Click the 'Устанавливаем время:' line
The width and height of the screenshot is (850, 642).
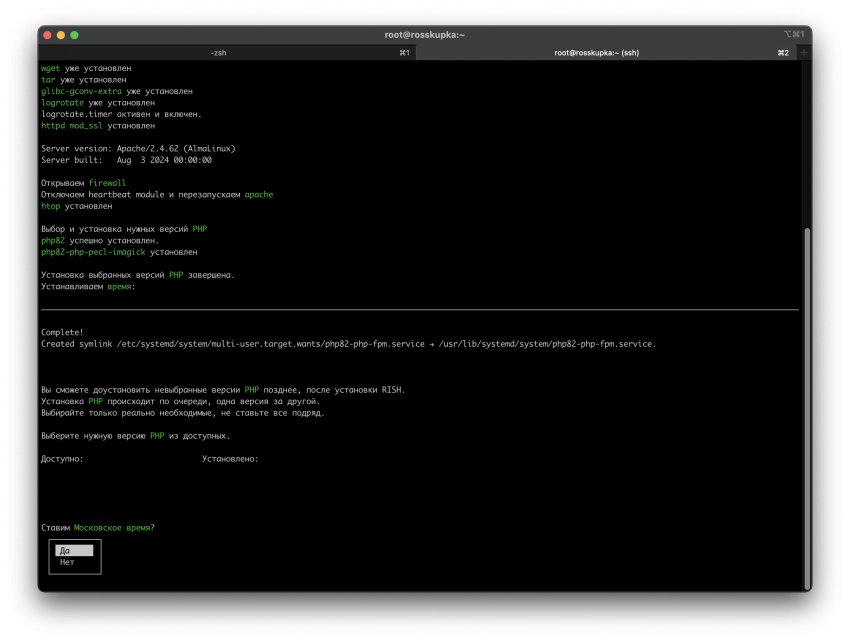[x=88, y=286]
